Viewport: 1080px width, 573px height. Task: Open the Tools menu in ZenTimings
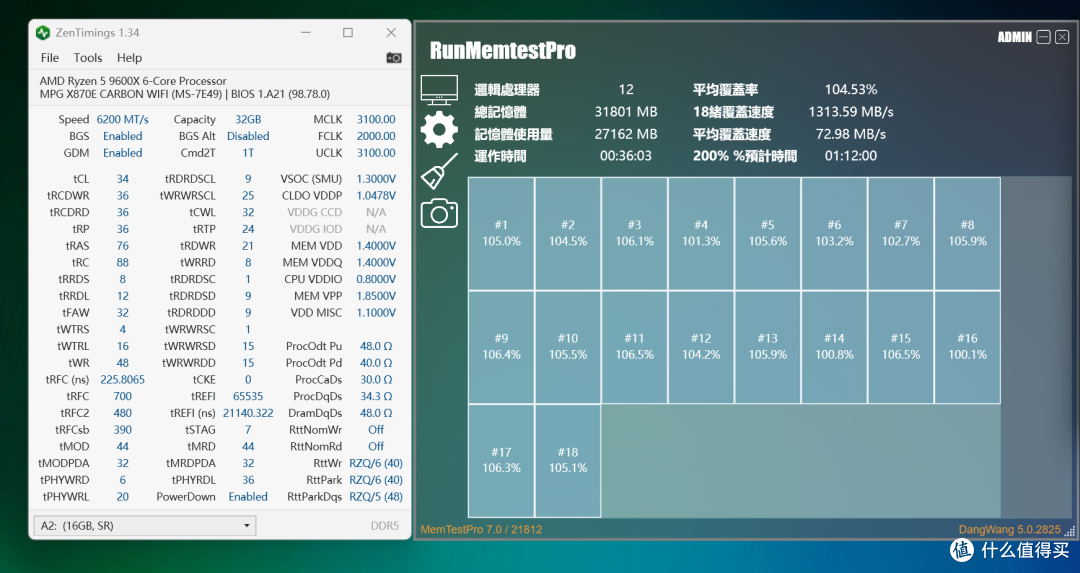(87, 58)
